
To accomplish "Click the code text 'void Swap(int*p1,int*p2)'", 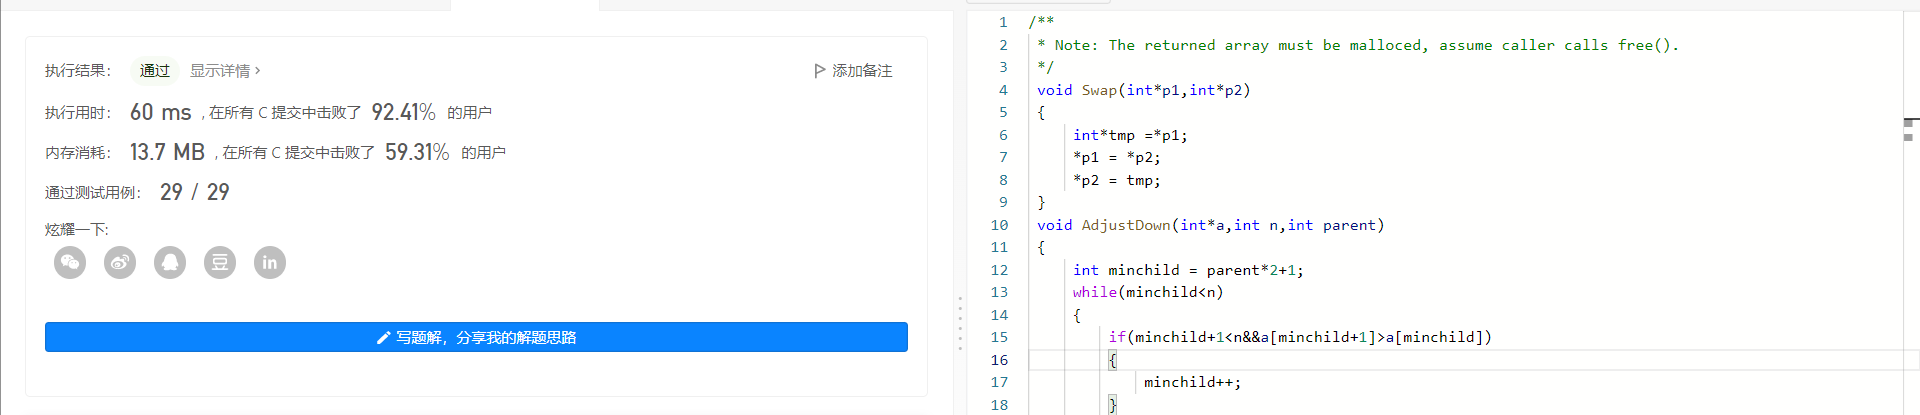I will pyautogui.click(x=1143, y=90).
